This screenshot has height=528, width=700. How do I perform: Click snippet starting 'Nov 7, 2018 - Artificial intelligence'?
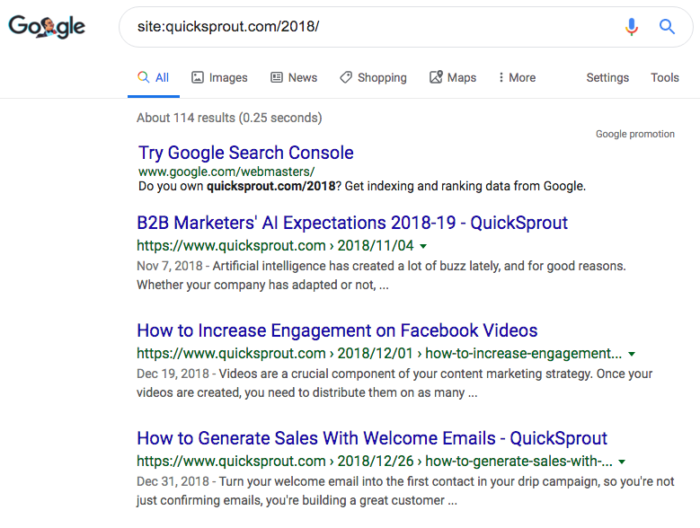[x=381, y=275]
